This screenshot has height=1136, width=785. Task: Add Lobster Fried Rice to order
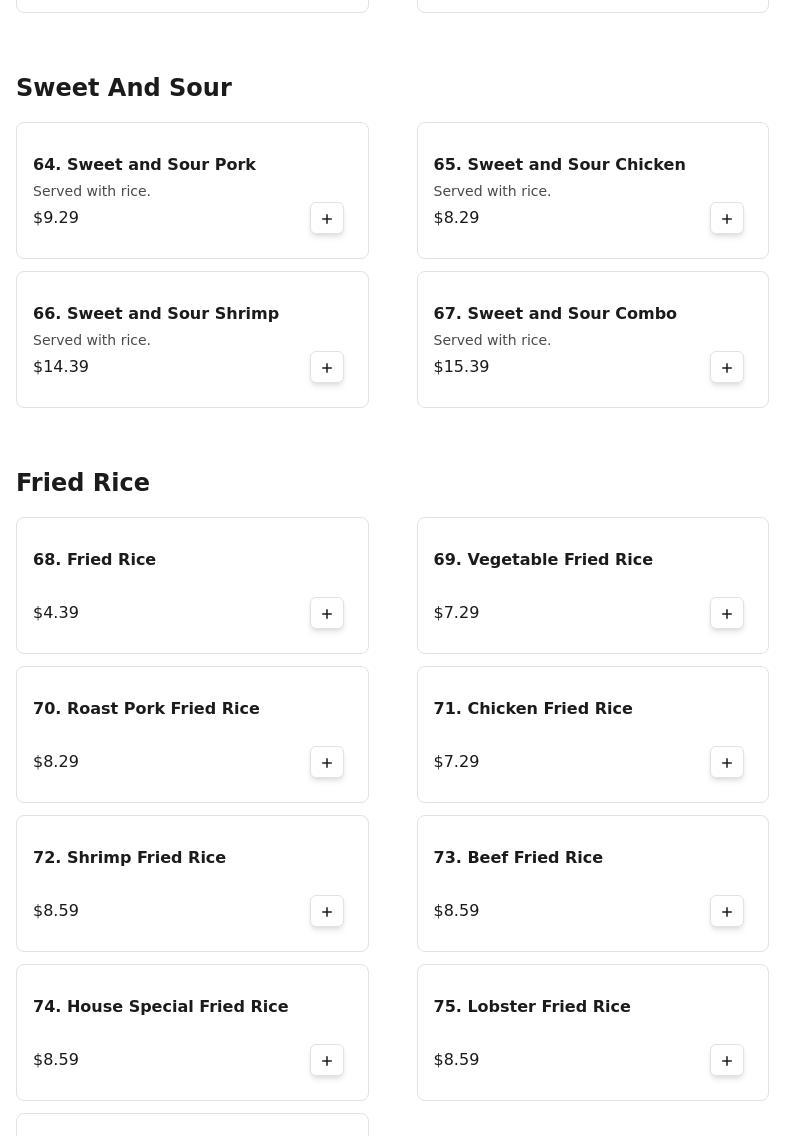(727, 1060)
